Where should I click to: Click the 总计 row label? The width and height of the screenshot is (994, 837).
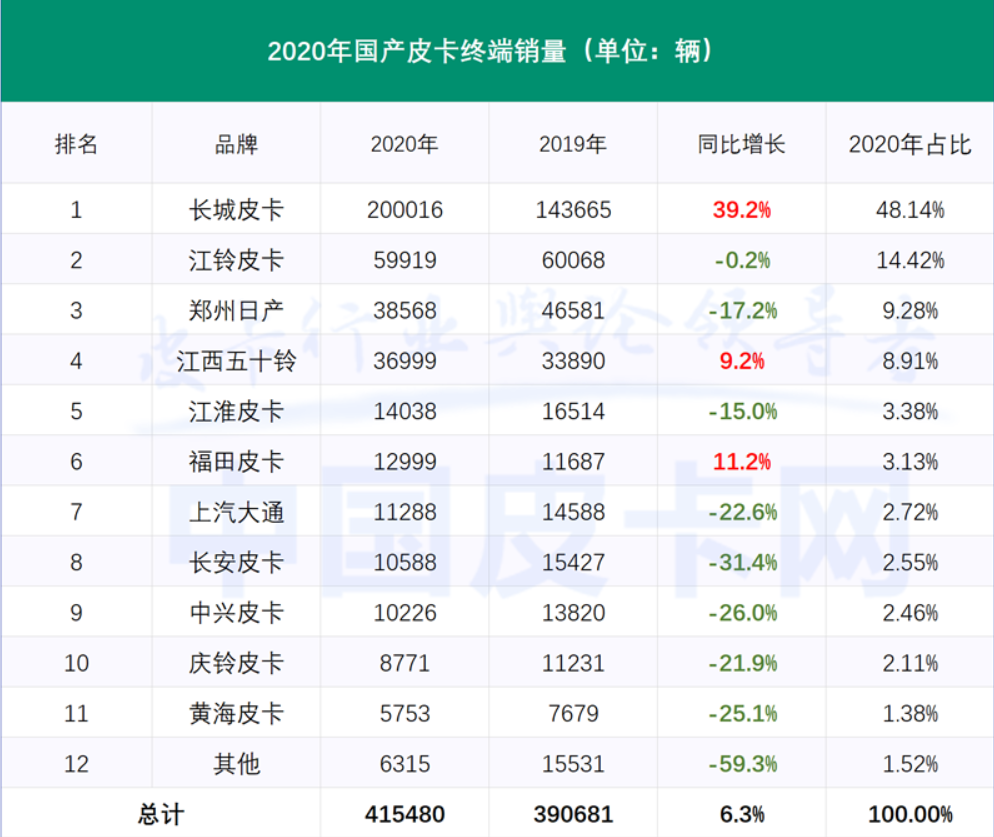coord(161,814)
